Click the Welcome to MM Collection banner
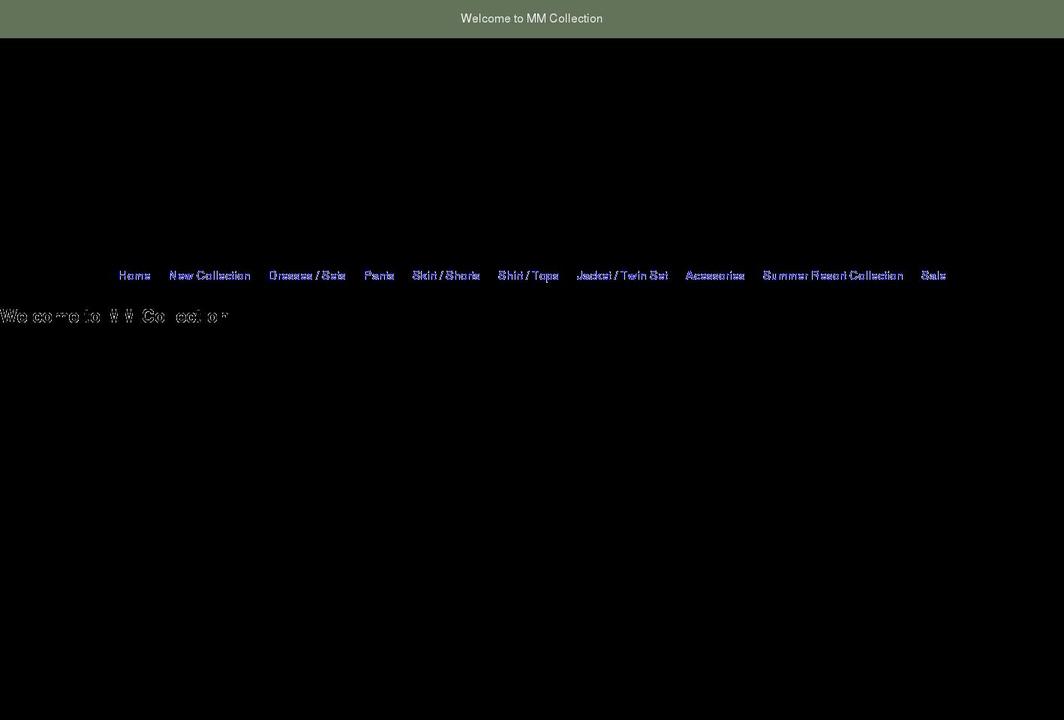This screenshot has width=1064, height=720. tap(531, 18)
